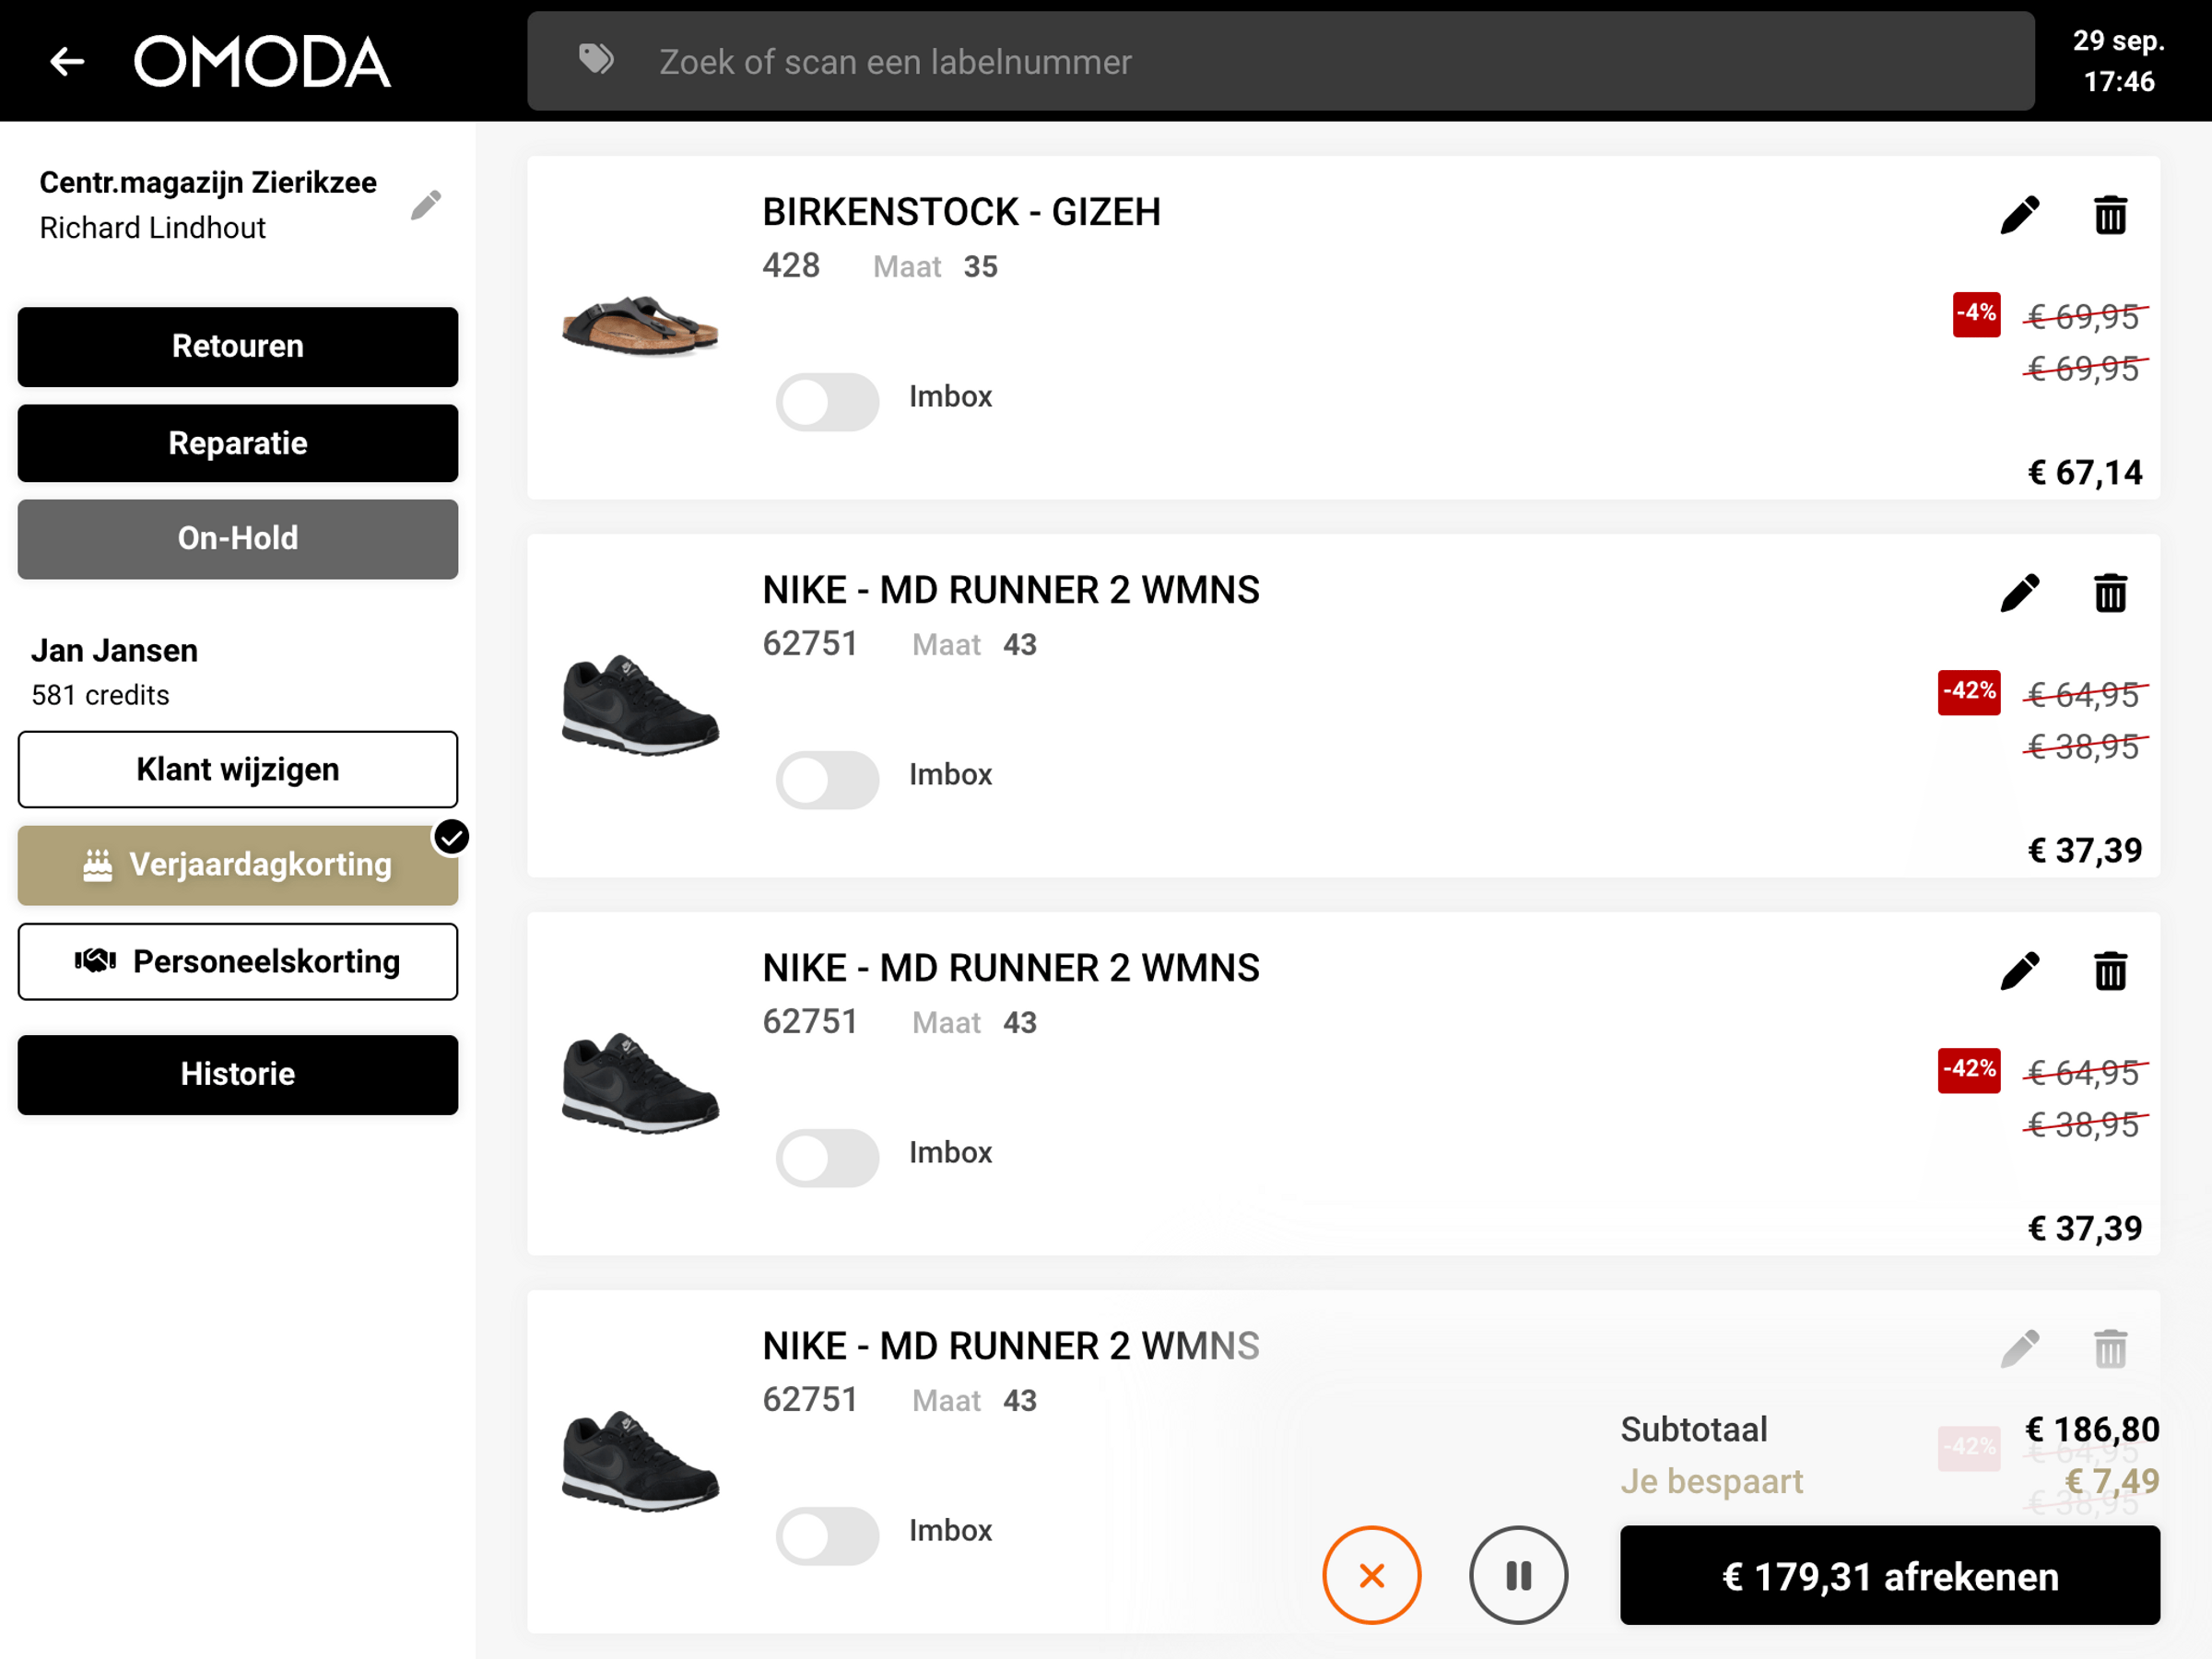The image size is (2212, 1659).
Task: Click the date and time display
Action: (2118, 61)
